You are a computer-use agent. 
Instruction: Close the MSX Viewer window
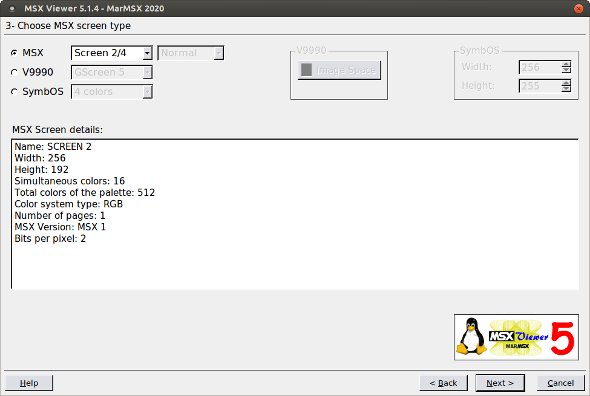point(578,8)
